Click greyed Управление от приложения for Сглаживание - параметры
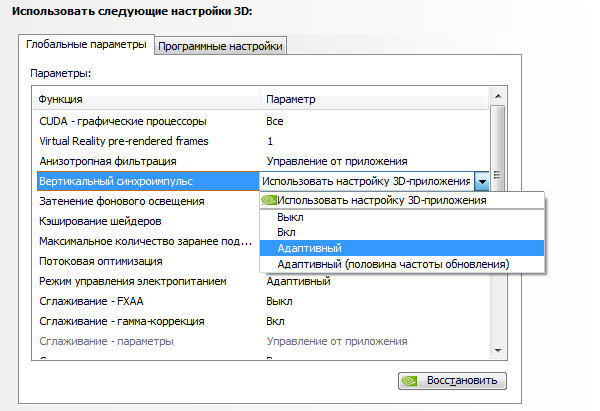This screenshot has height=411, width=600. tap(337, 341)
